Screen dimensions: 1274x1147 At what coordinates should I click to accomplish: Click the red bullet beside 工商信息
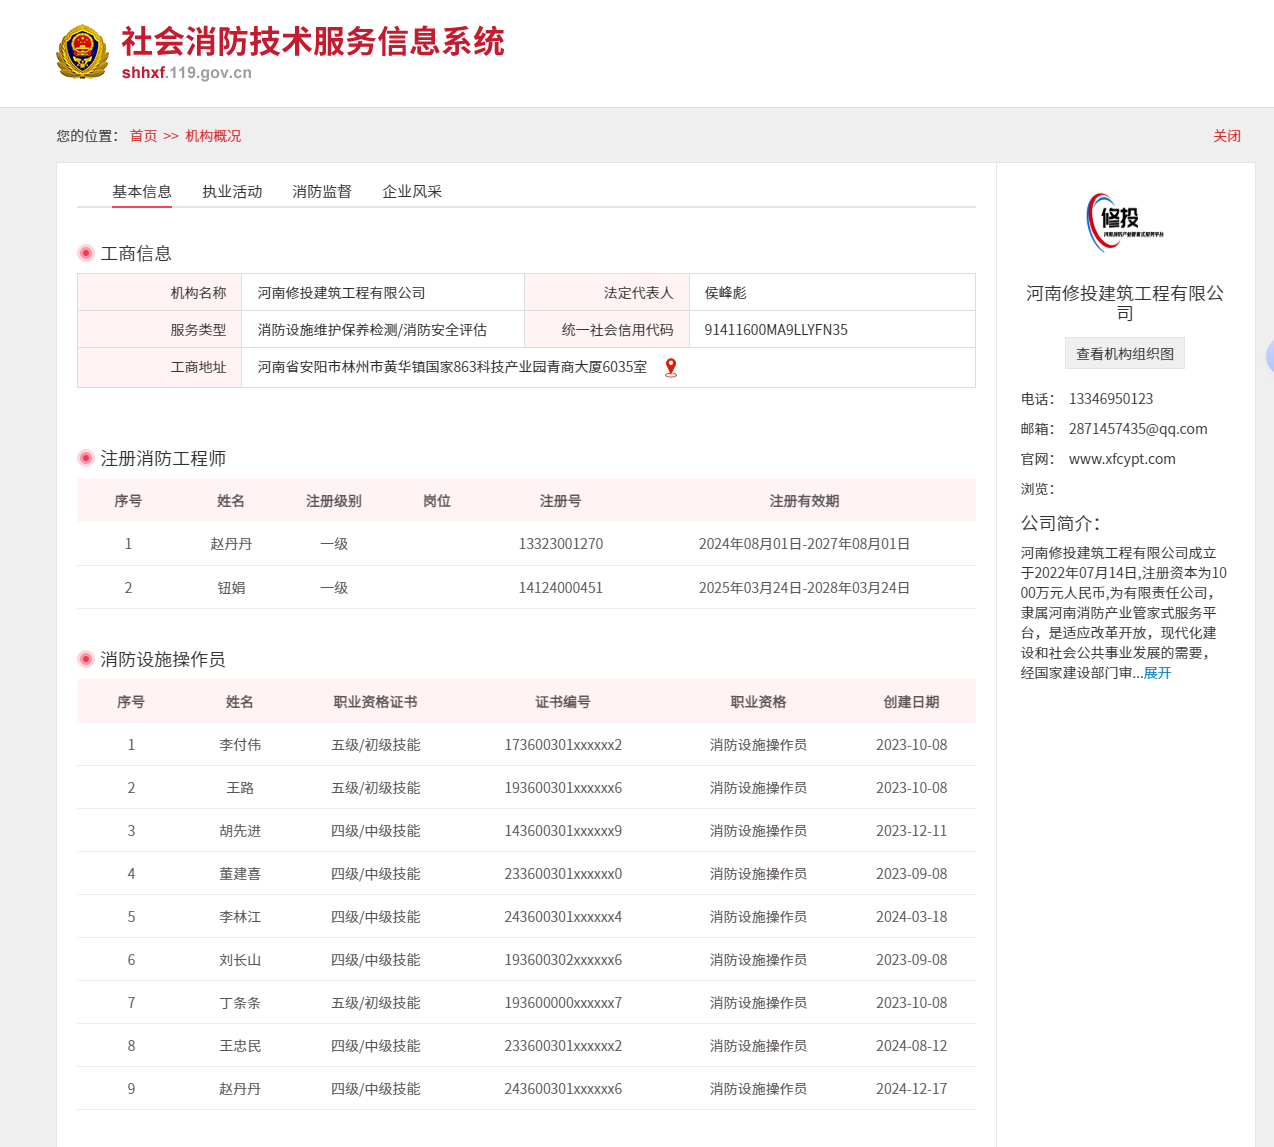coord(86,253)
